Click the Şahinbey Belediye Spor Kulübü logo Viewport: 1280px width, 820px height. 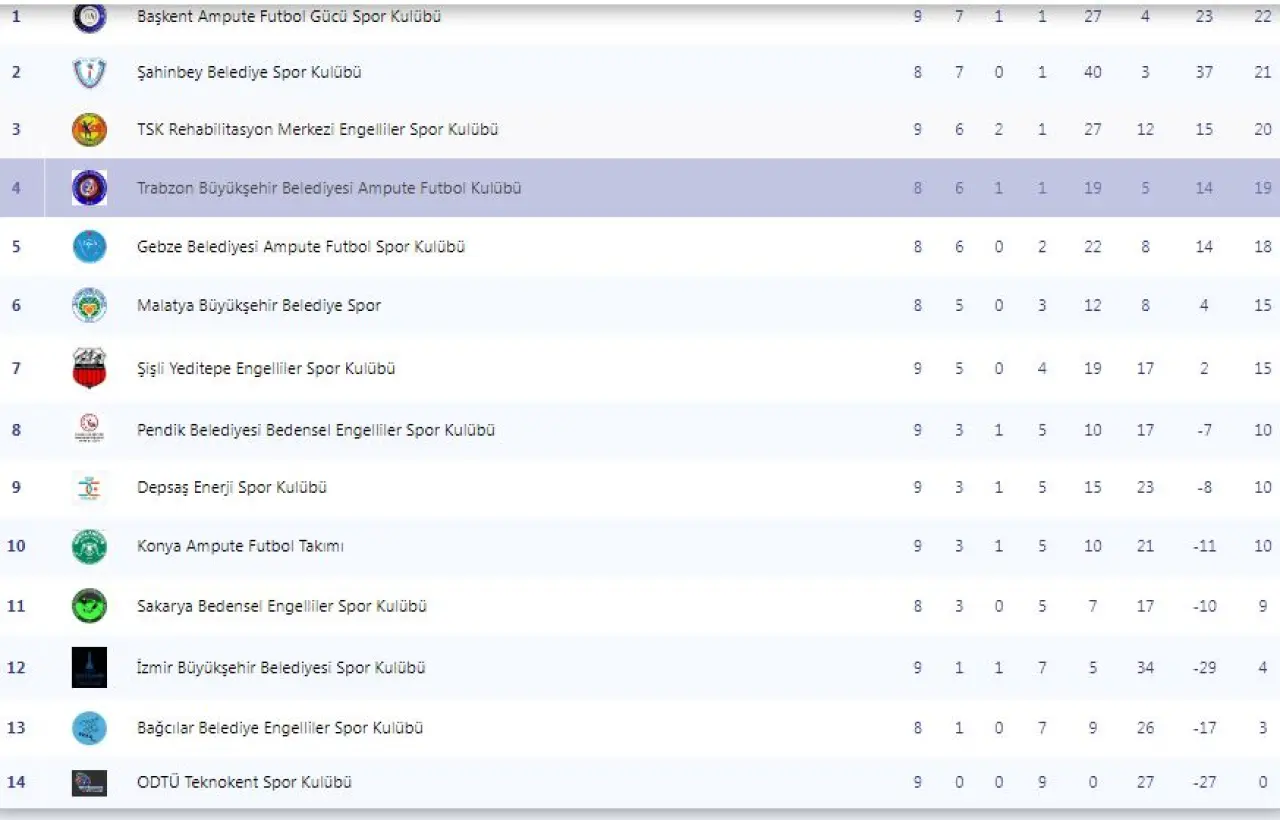pyautogui.click(x=89, y=73)
